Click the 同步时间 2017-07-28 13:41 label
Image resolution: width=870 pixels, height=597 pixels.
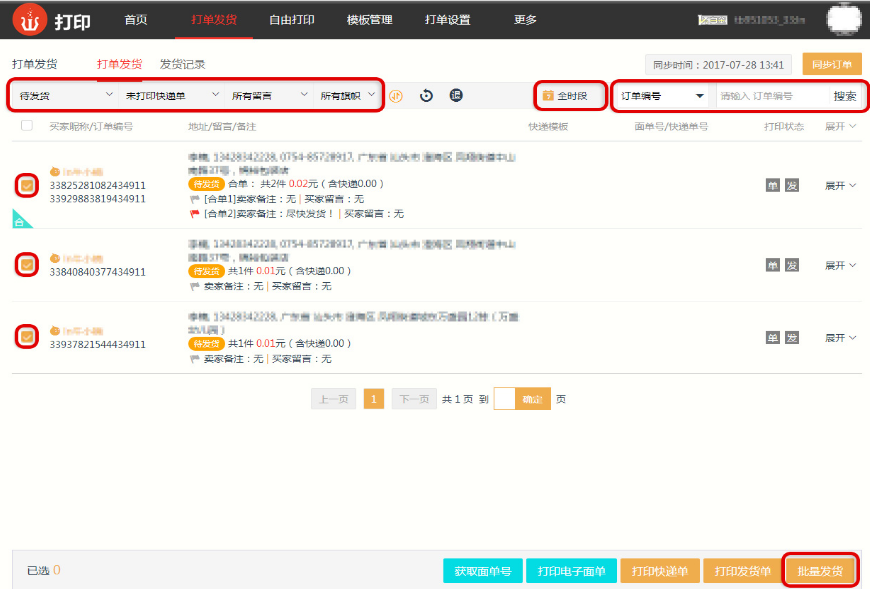718,65
